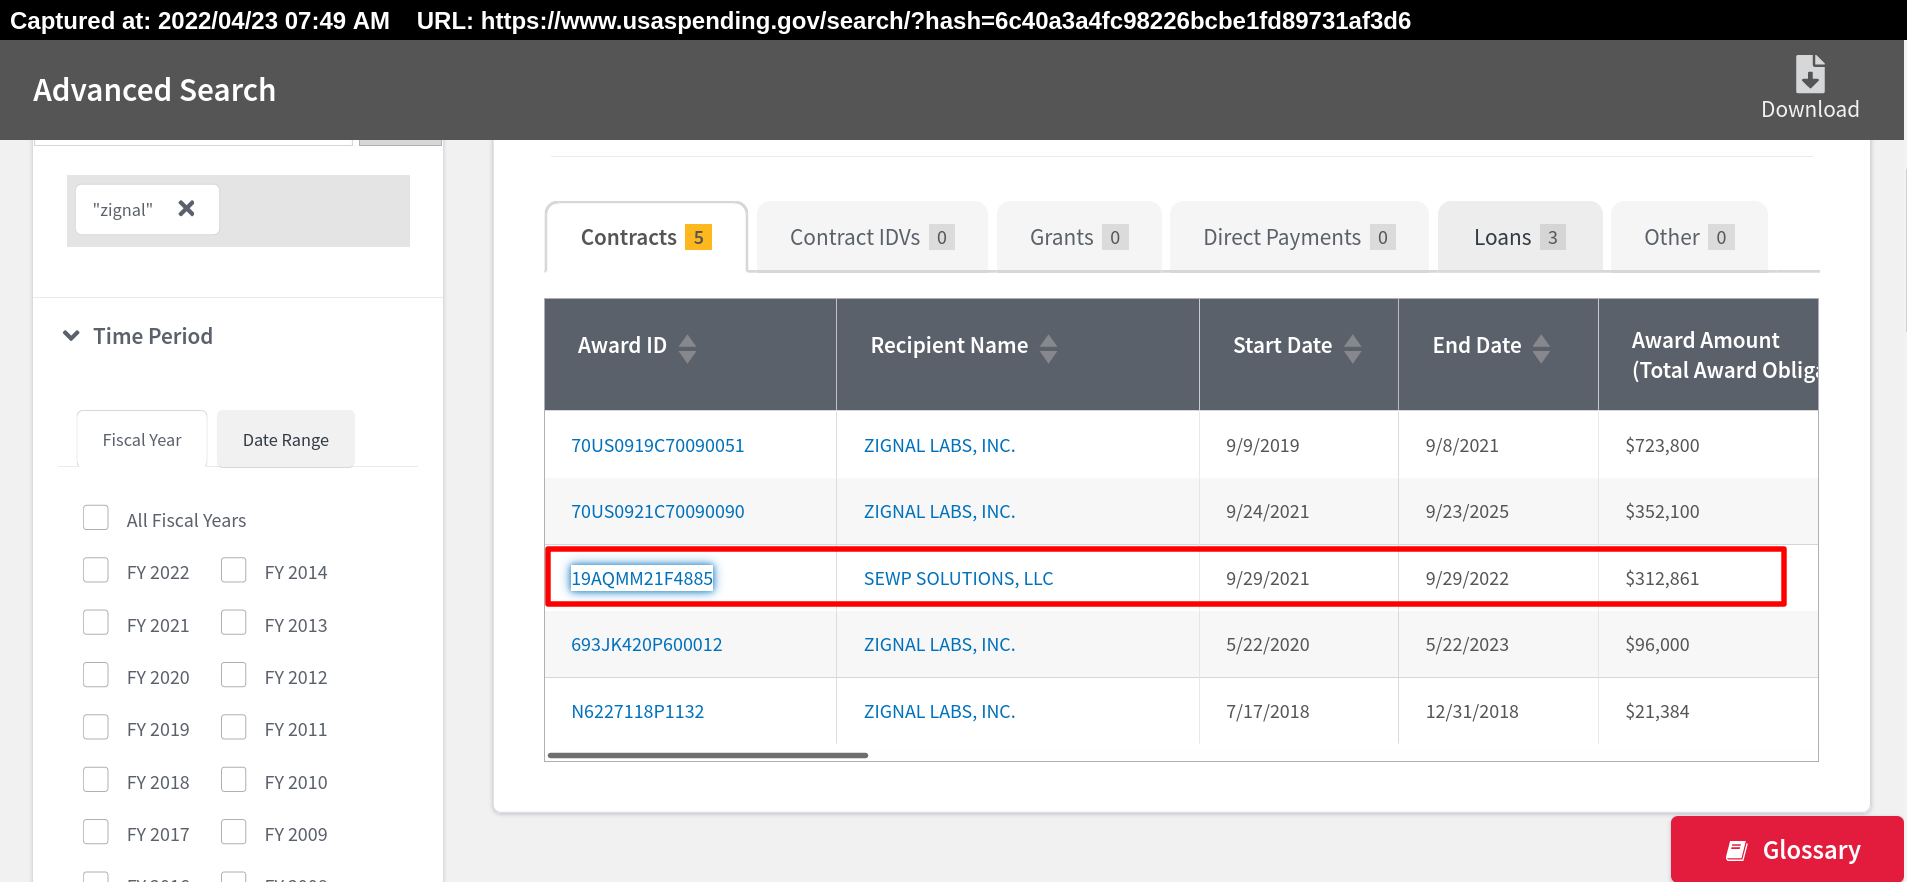The height and width of the screenshot is (882, 1907).
Task: Open ZIGNAL LABS recipient for $723,800 award
Action: 939,445
